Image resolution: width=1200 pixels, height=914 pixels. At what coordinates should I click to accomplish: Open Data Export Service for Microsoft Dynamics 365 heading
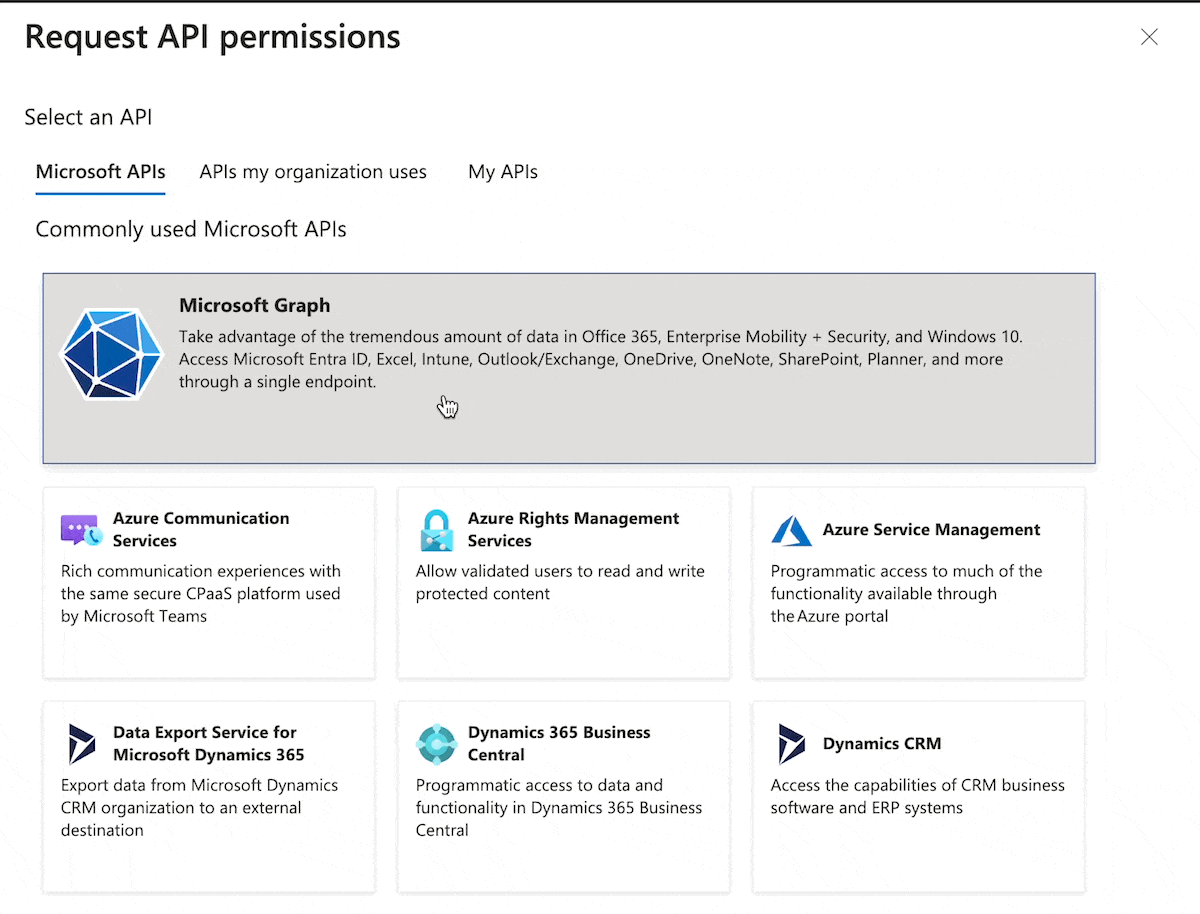pos(208,743)
